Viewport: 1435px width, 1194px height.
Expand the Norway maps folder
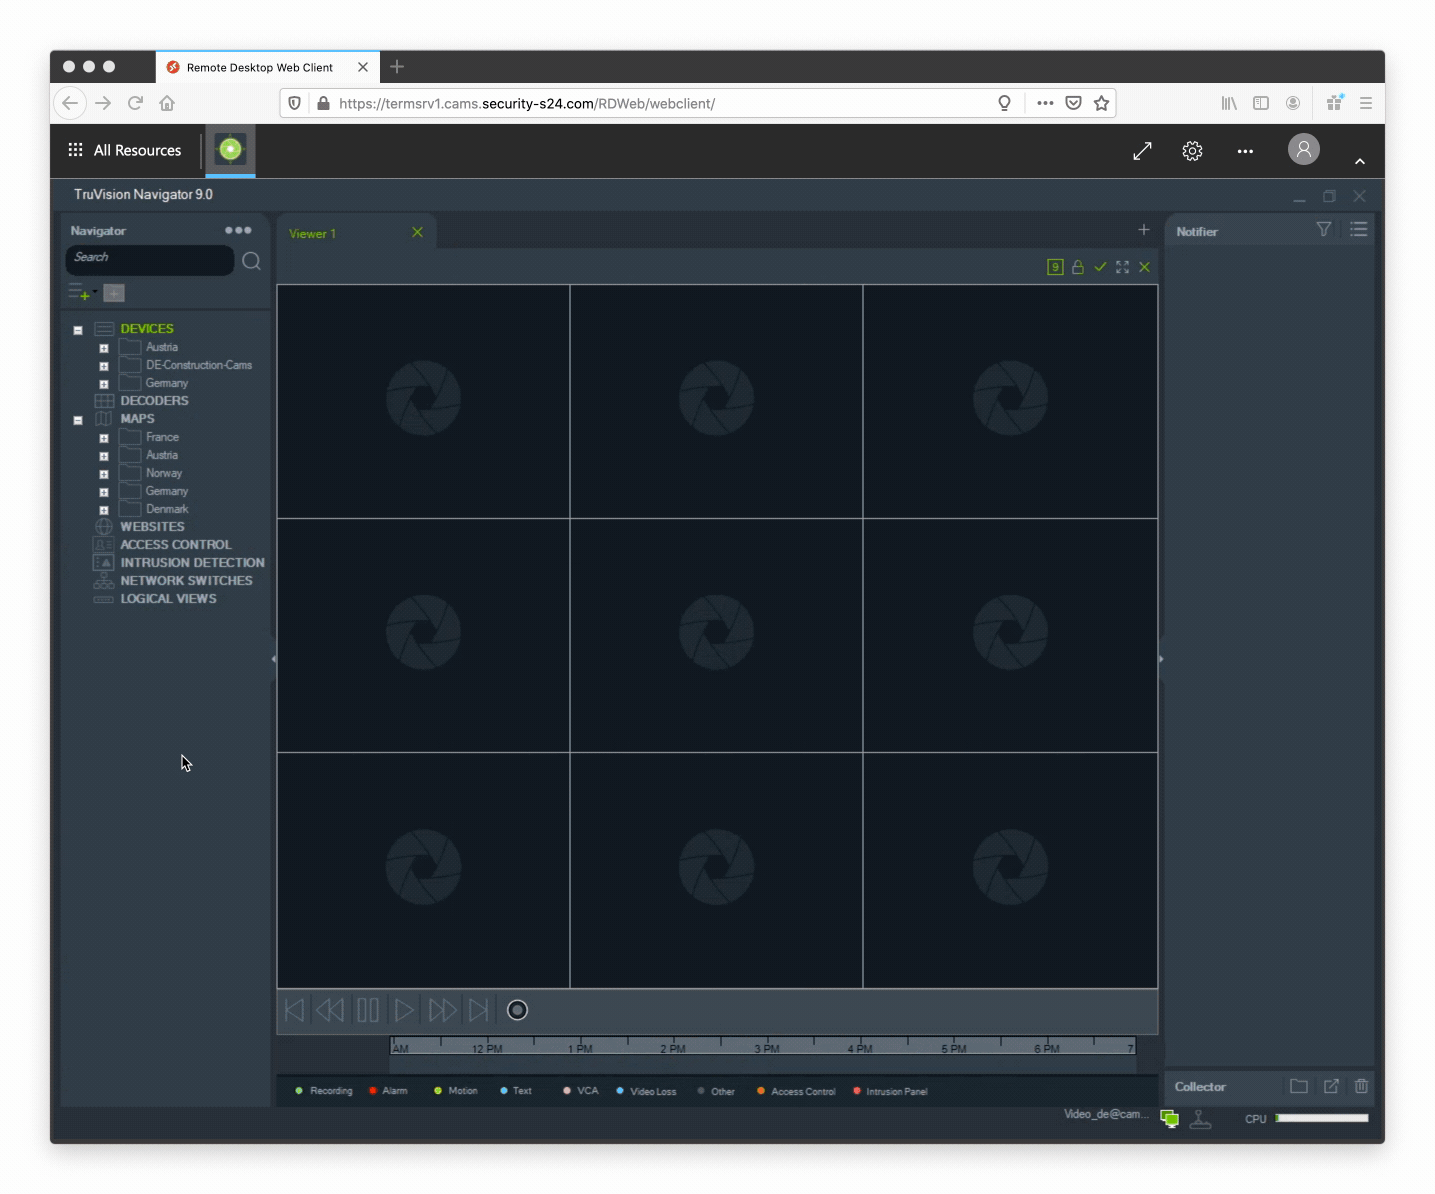(104, 475)
